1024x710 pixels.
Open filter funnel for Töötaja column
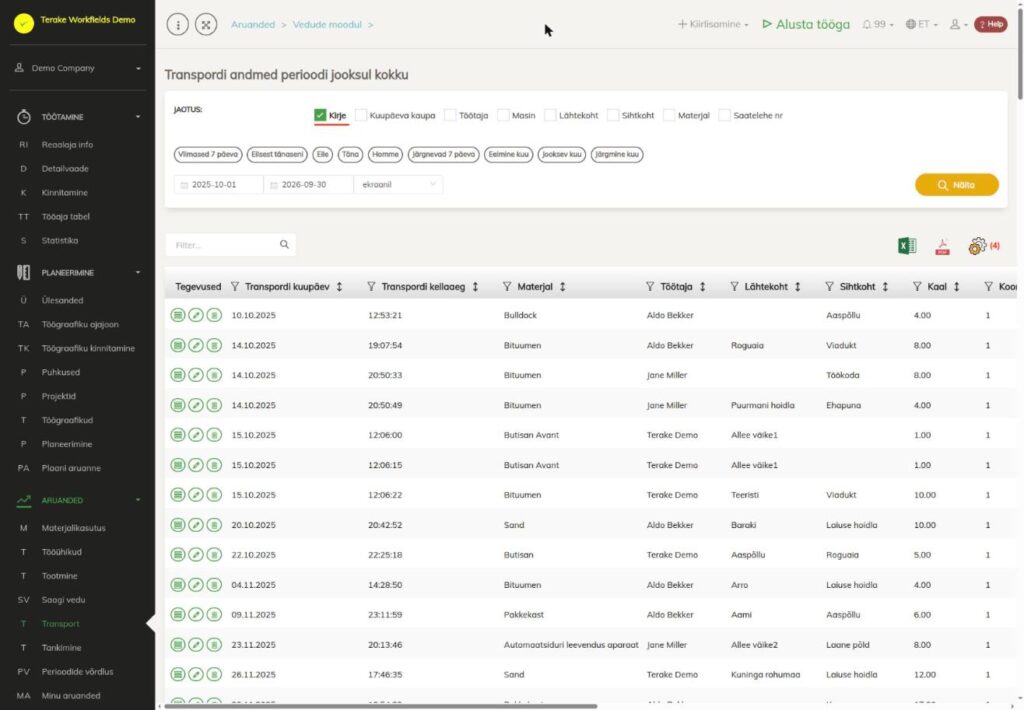click(650, 287)
